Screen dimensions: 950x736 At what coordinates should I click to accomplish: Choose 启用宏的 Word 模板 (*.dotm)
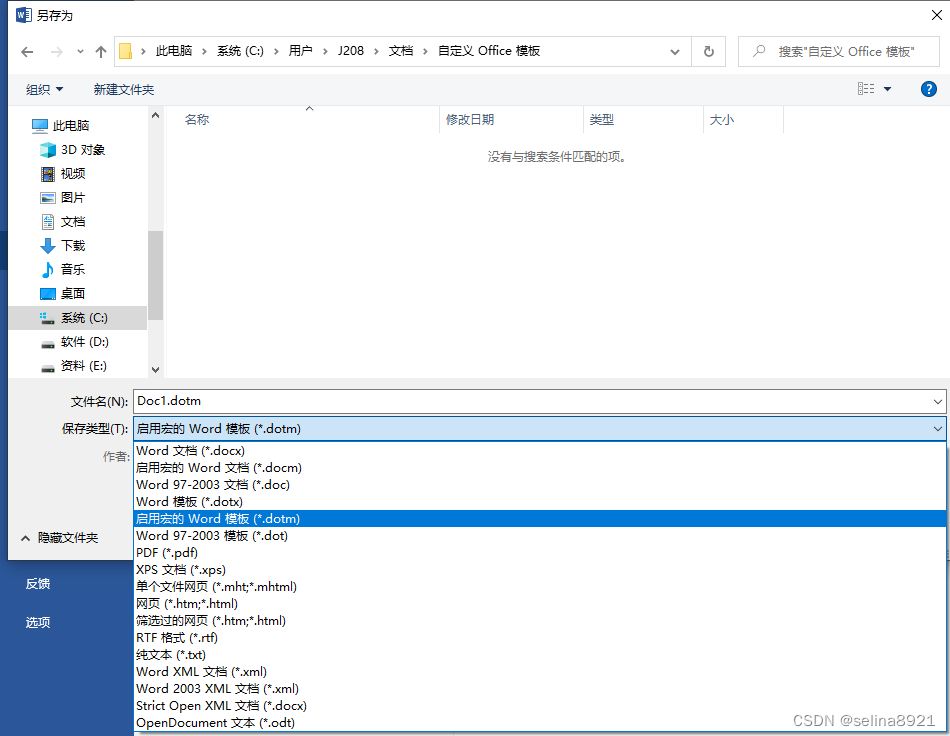pos(539,519)
